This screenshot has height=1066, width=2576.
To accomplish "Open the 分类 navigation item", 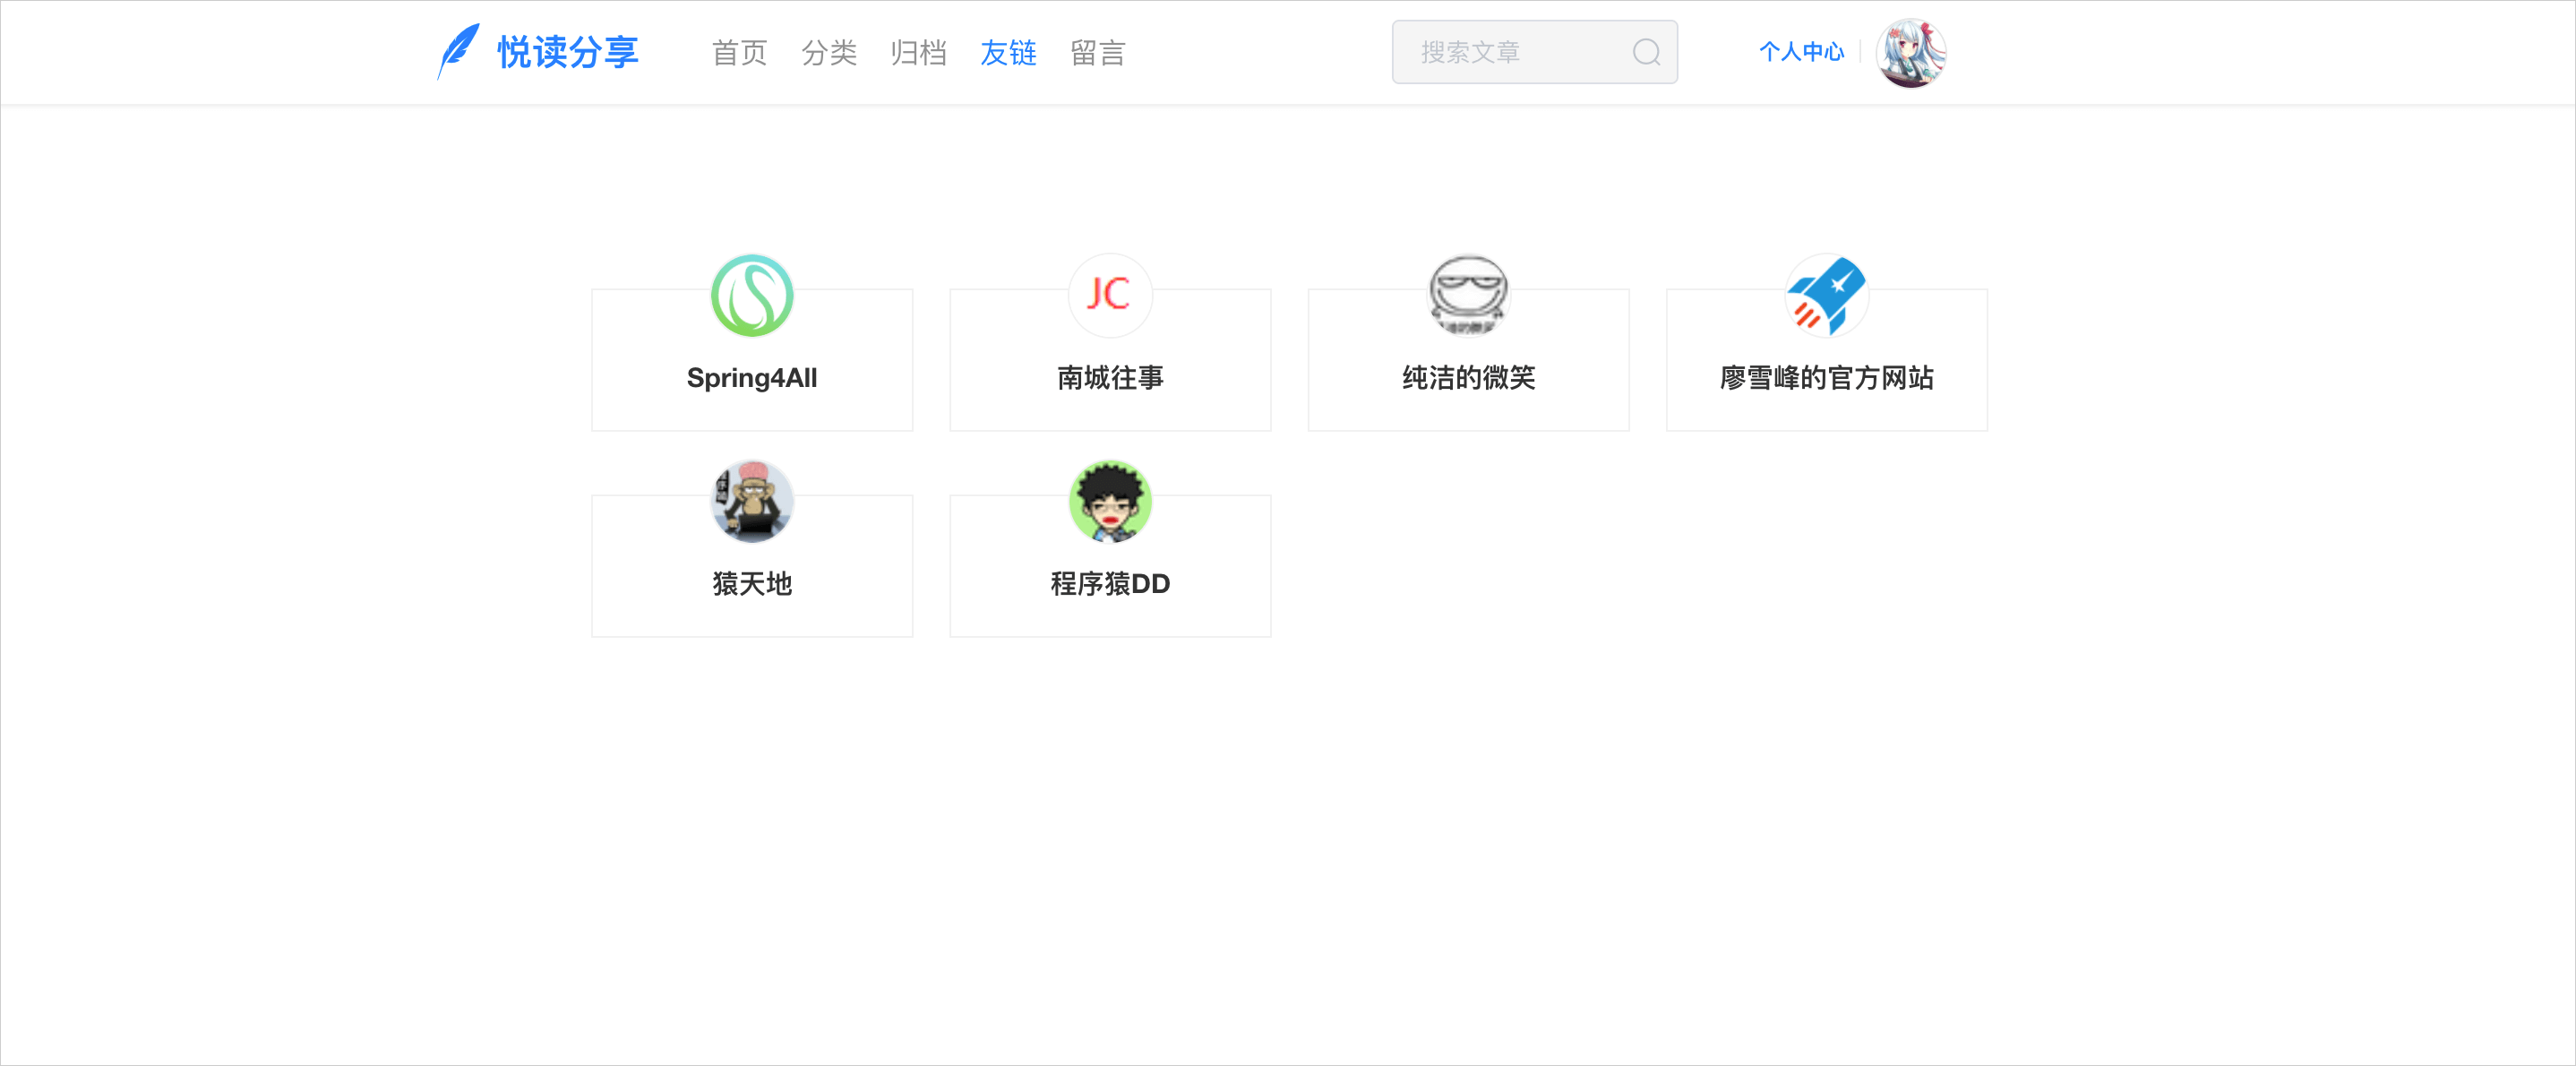I will [829, 53].
